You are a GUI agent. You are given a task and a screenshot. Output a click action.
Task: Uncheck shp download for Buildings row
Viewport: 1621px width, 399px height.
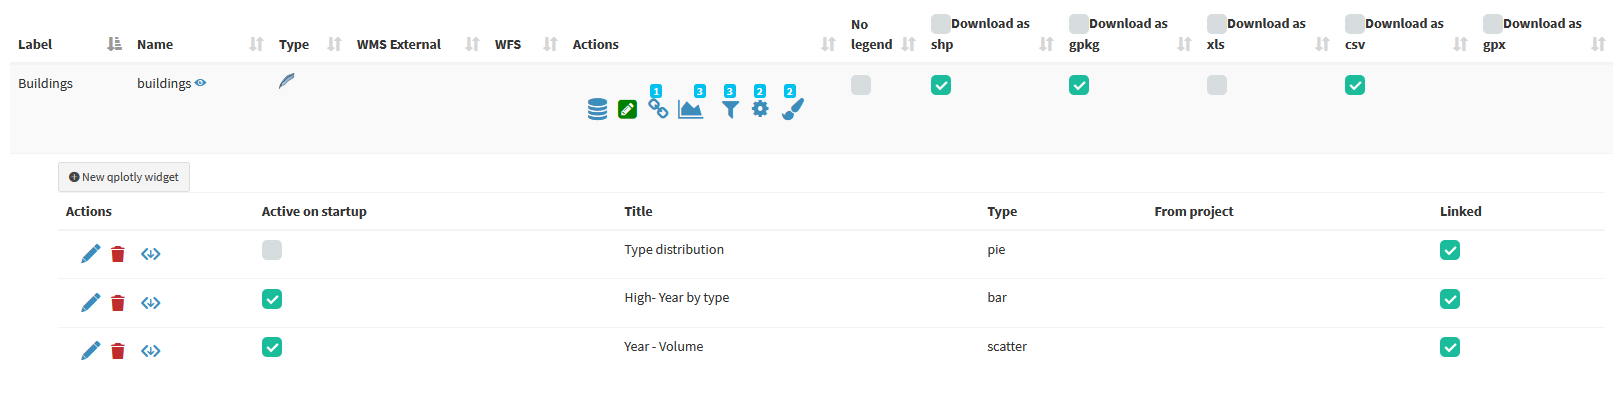(941, 85)
